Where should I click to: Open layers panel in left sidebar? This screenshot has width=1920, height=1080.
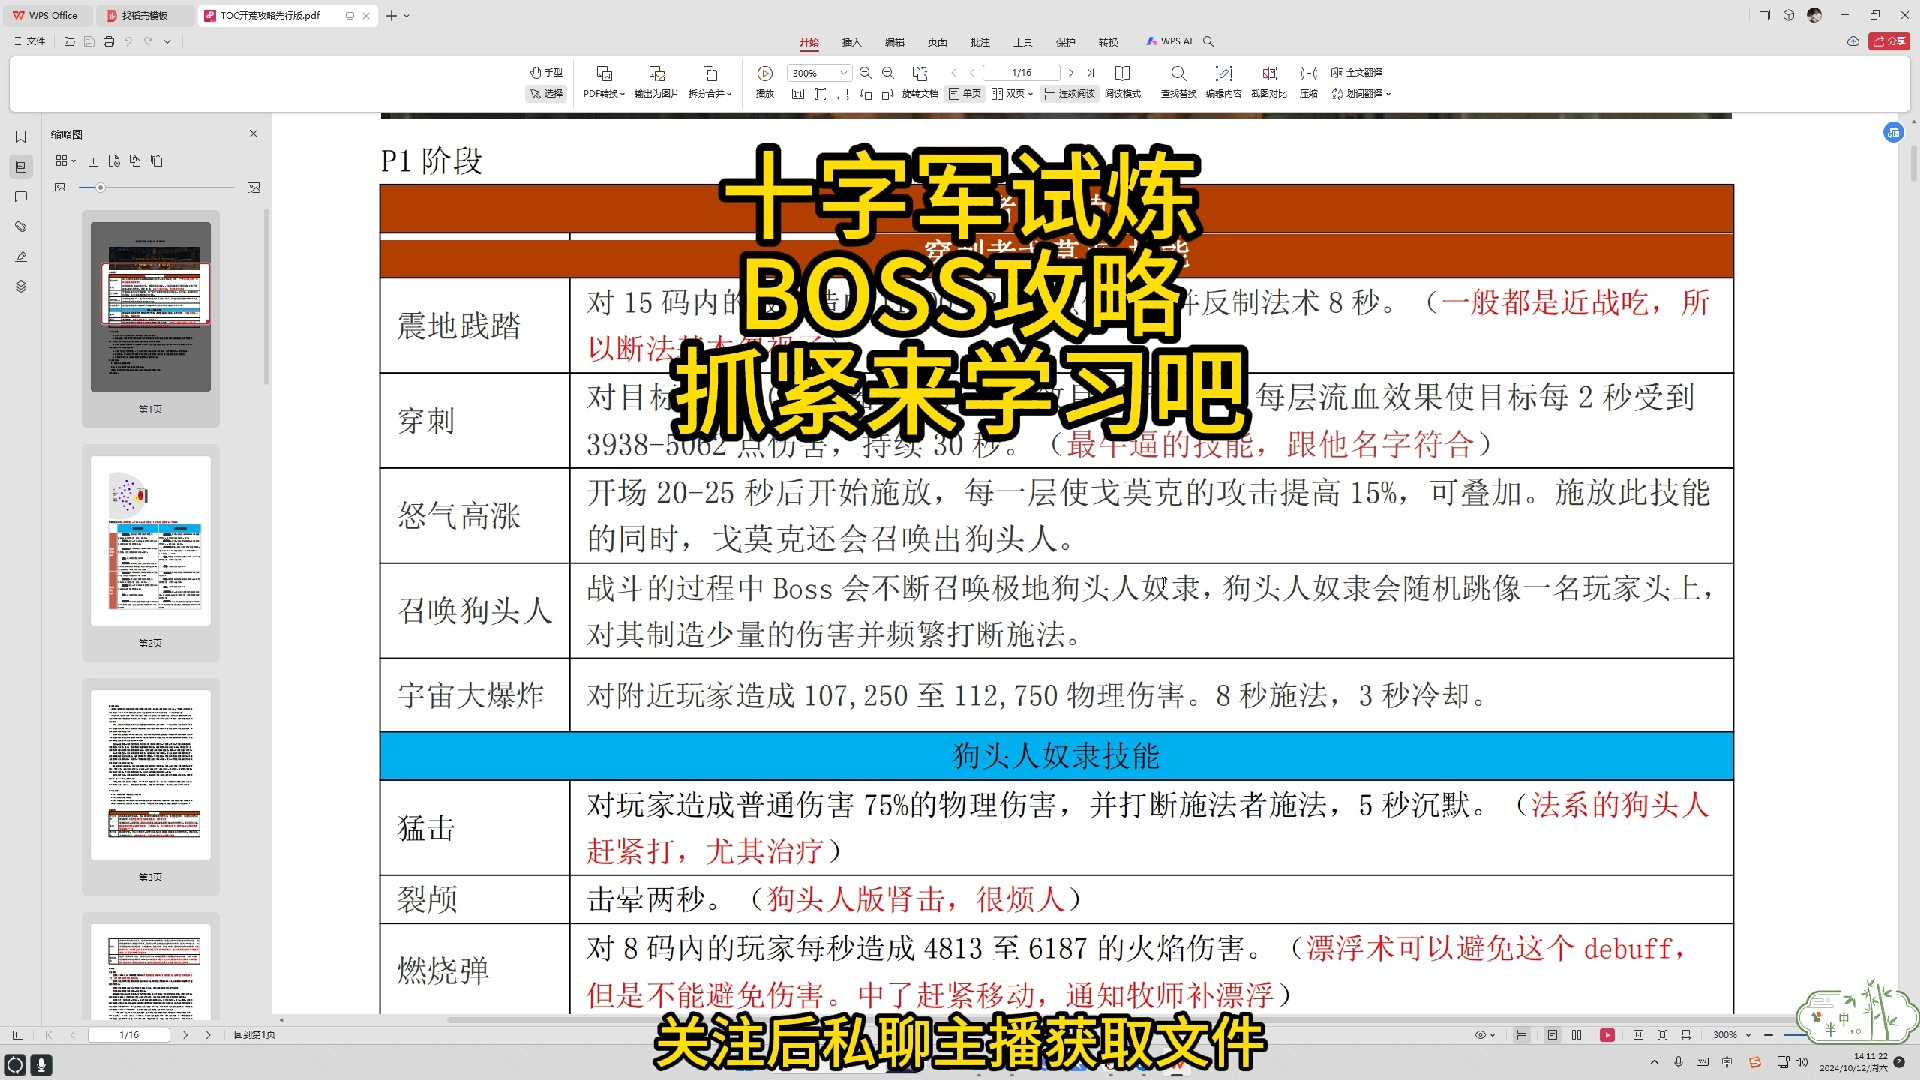pos(21,287)
